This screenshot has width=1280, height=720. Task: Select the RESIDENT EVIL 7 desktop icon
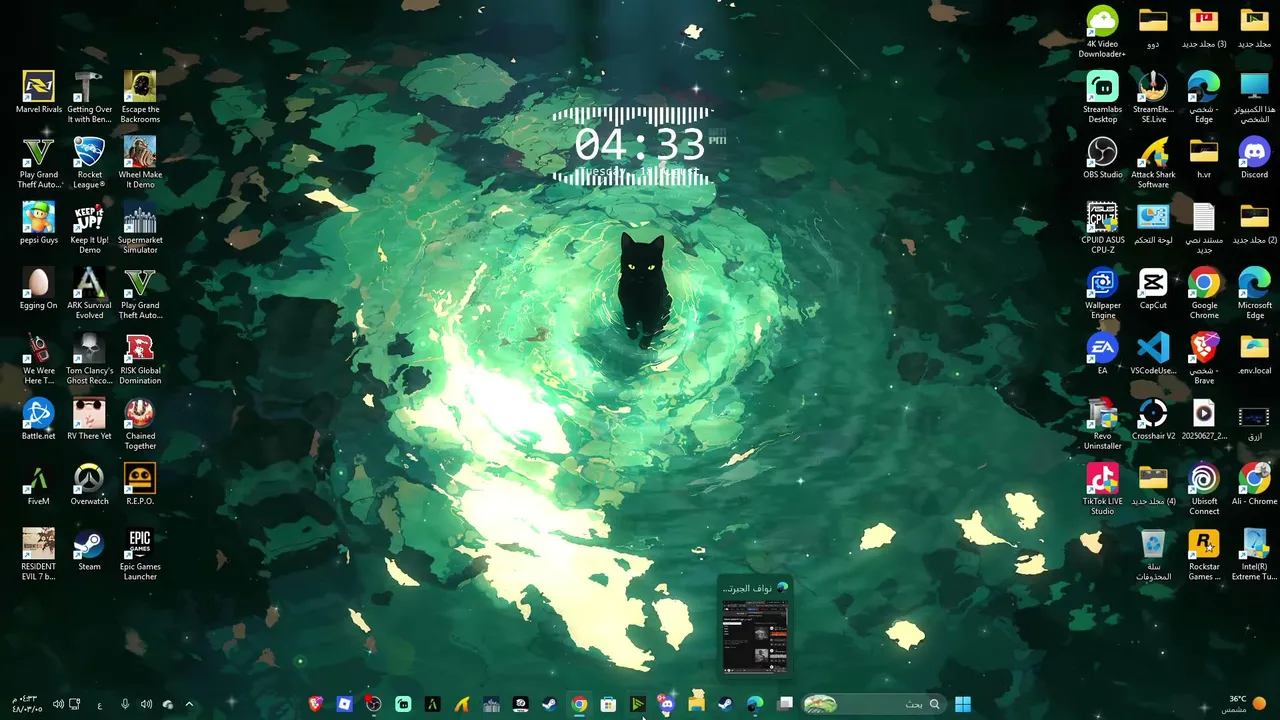39,555
